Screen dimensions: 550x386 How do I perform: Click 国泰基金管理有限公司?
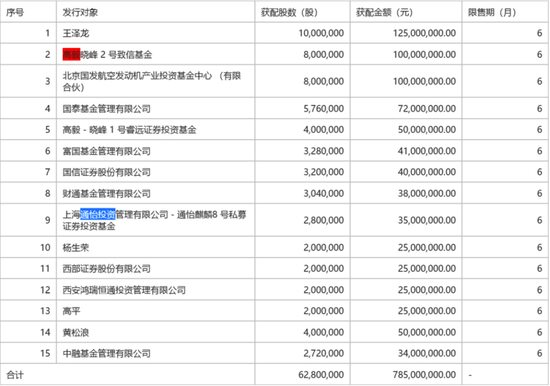click(107, 109)
